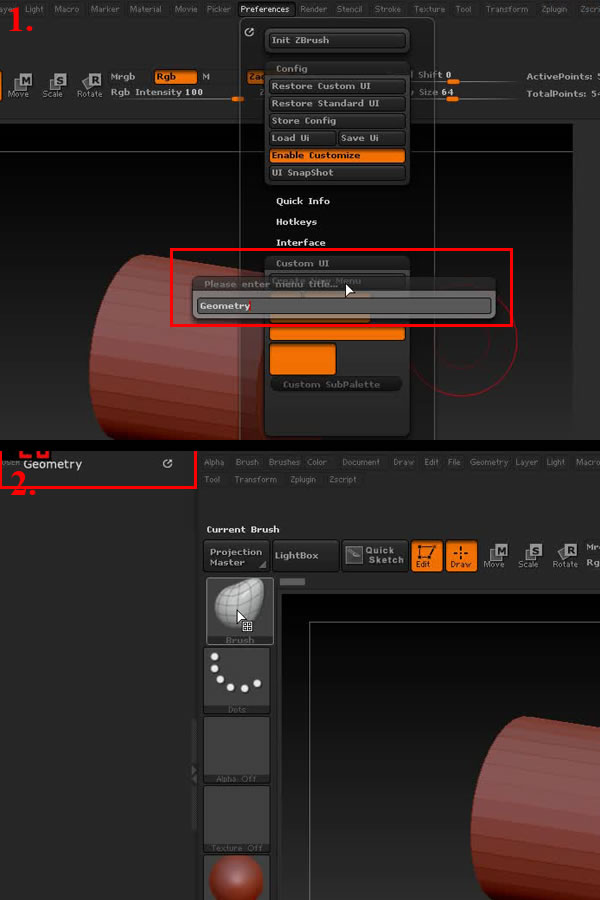Image resolution: width=600 pixels, height=900 pixels.
Task: Expand the Hotkeys section
Action: 296,222
